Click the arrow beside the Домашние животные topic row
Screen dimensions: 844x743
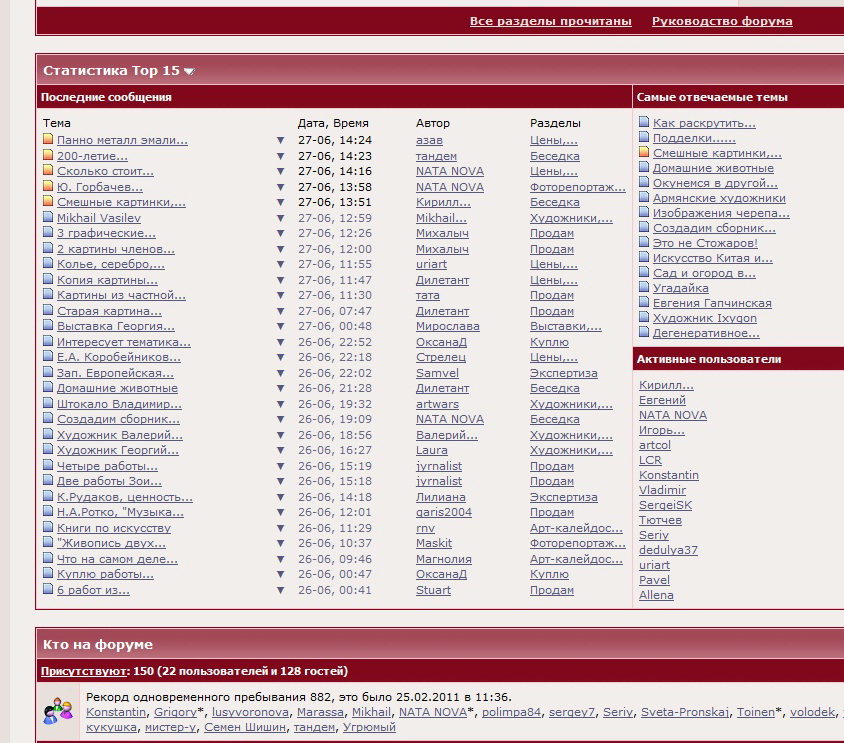(280, 389)
